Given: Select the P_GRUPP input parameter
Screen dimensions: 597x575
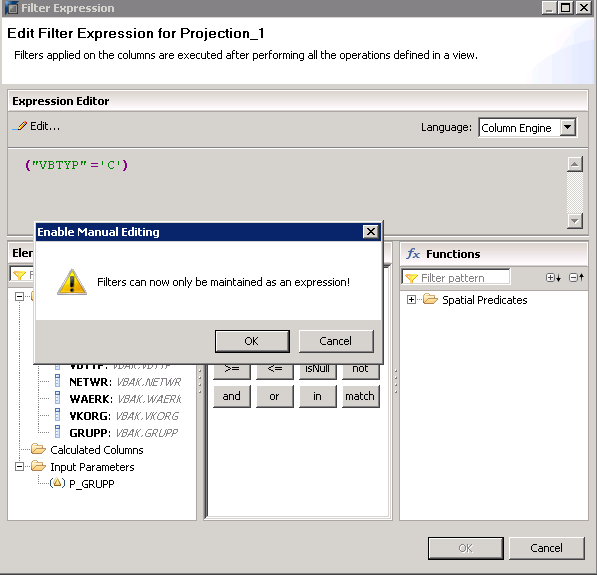Looking at the screenshot, I should (x=92, y=484).
